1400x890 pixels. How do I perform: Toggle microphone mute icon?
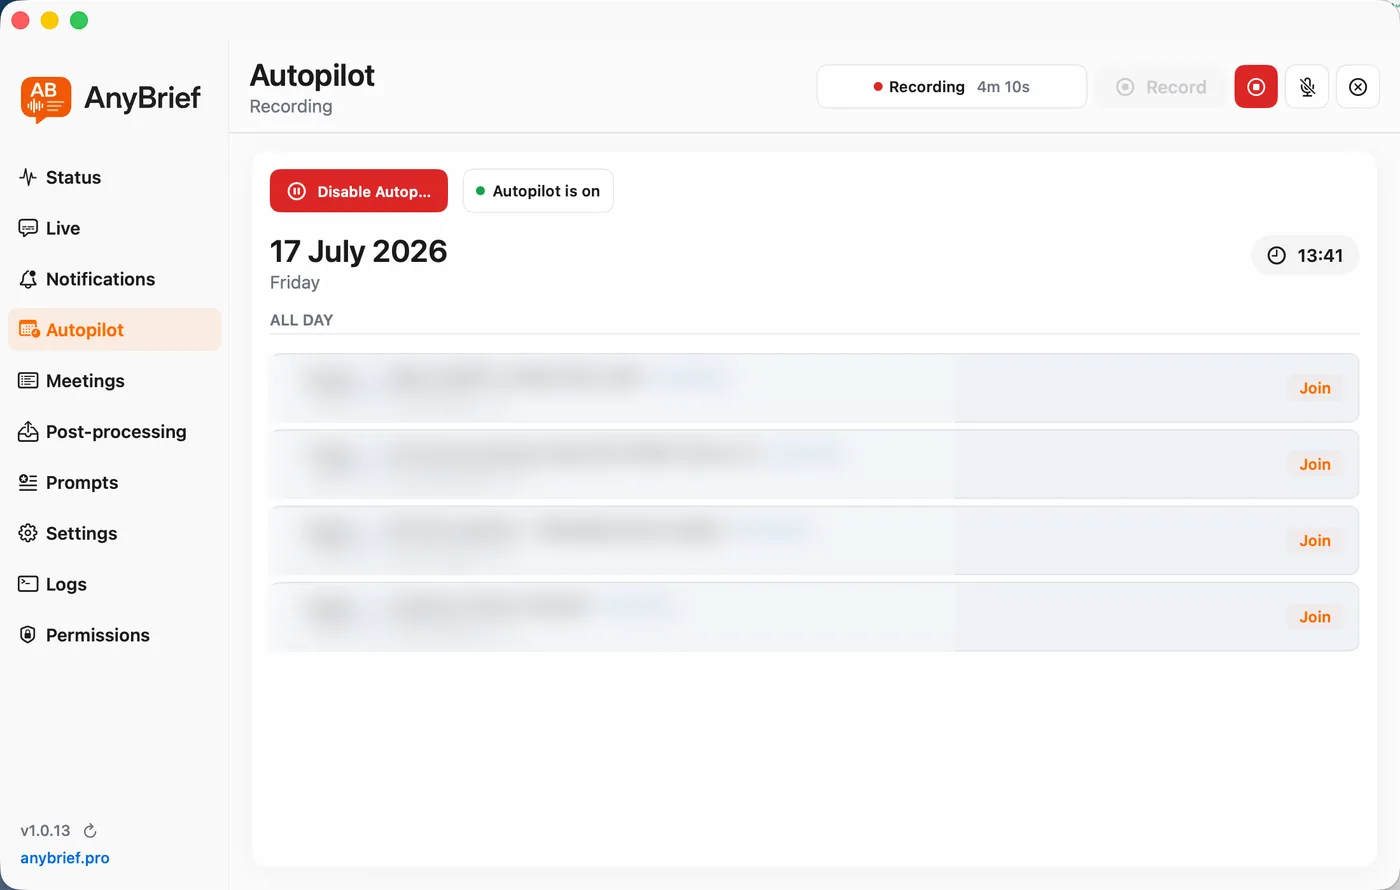pos(1307,87)
